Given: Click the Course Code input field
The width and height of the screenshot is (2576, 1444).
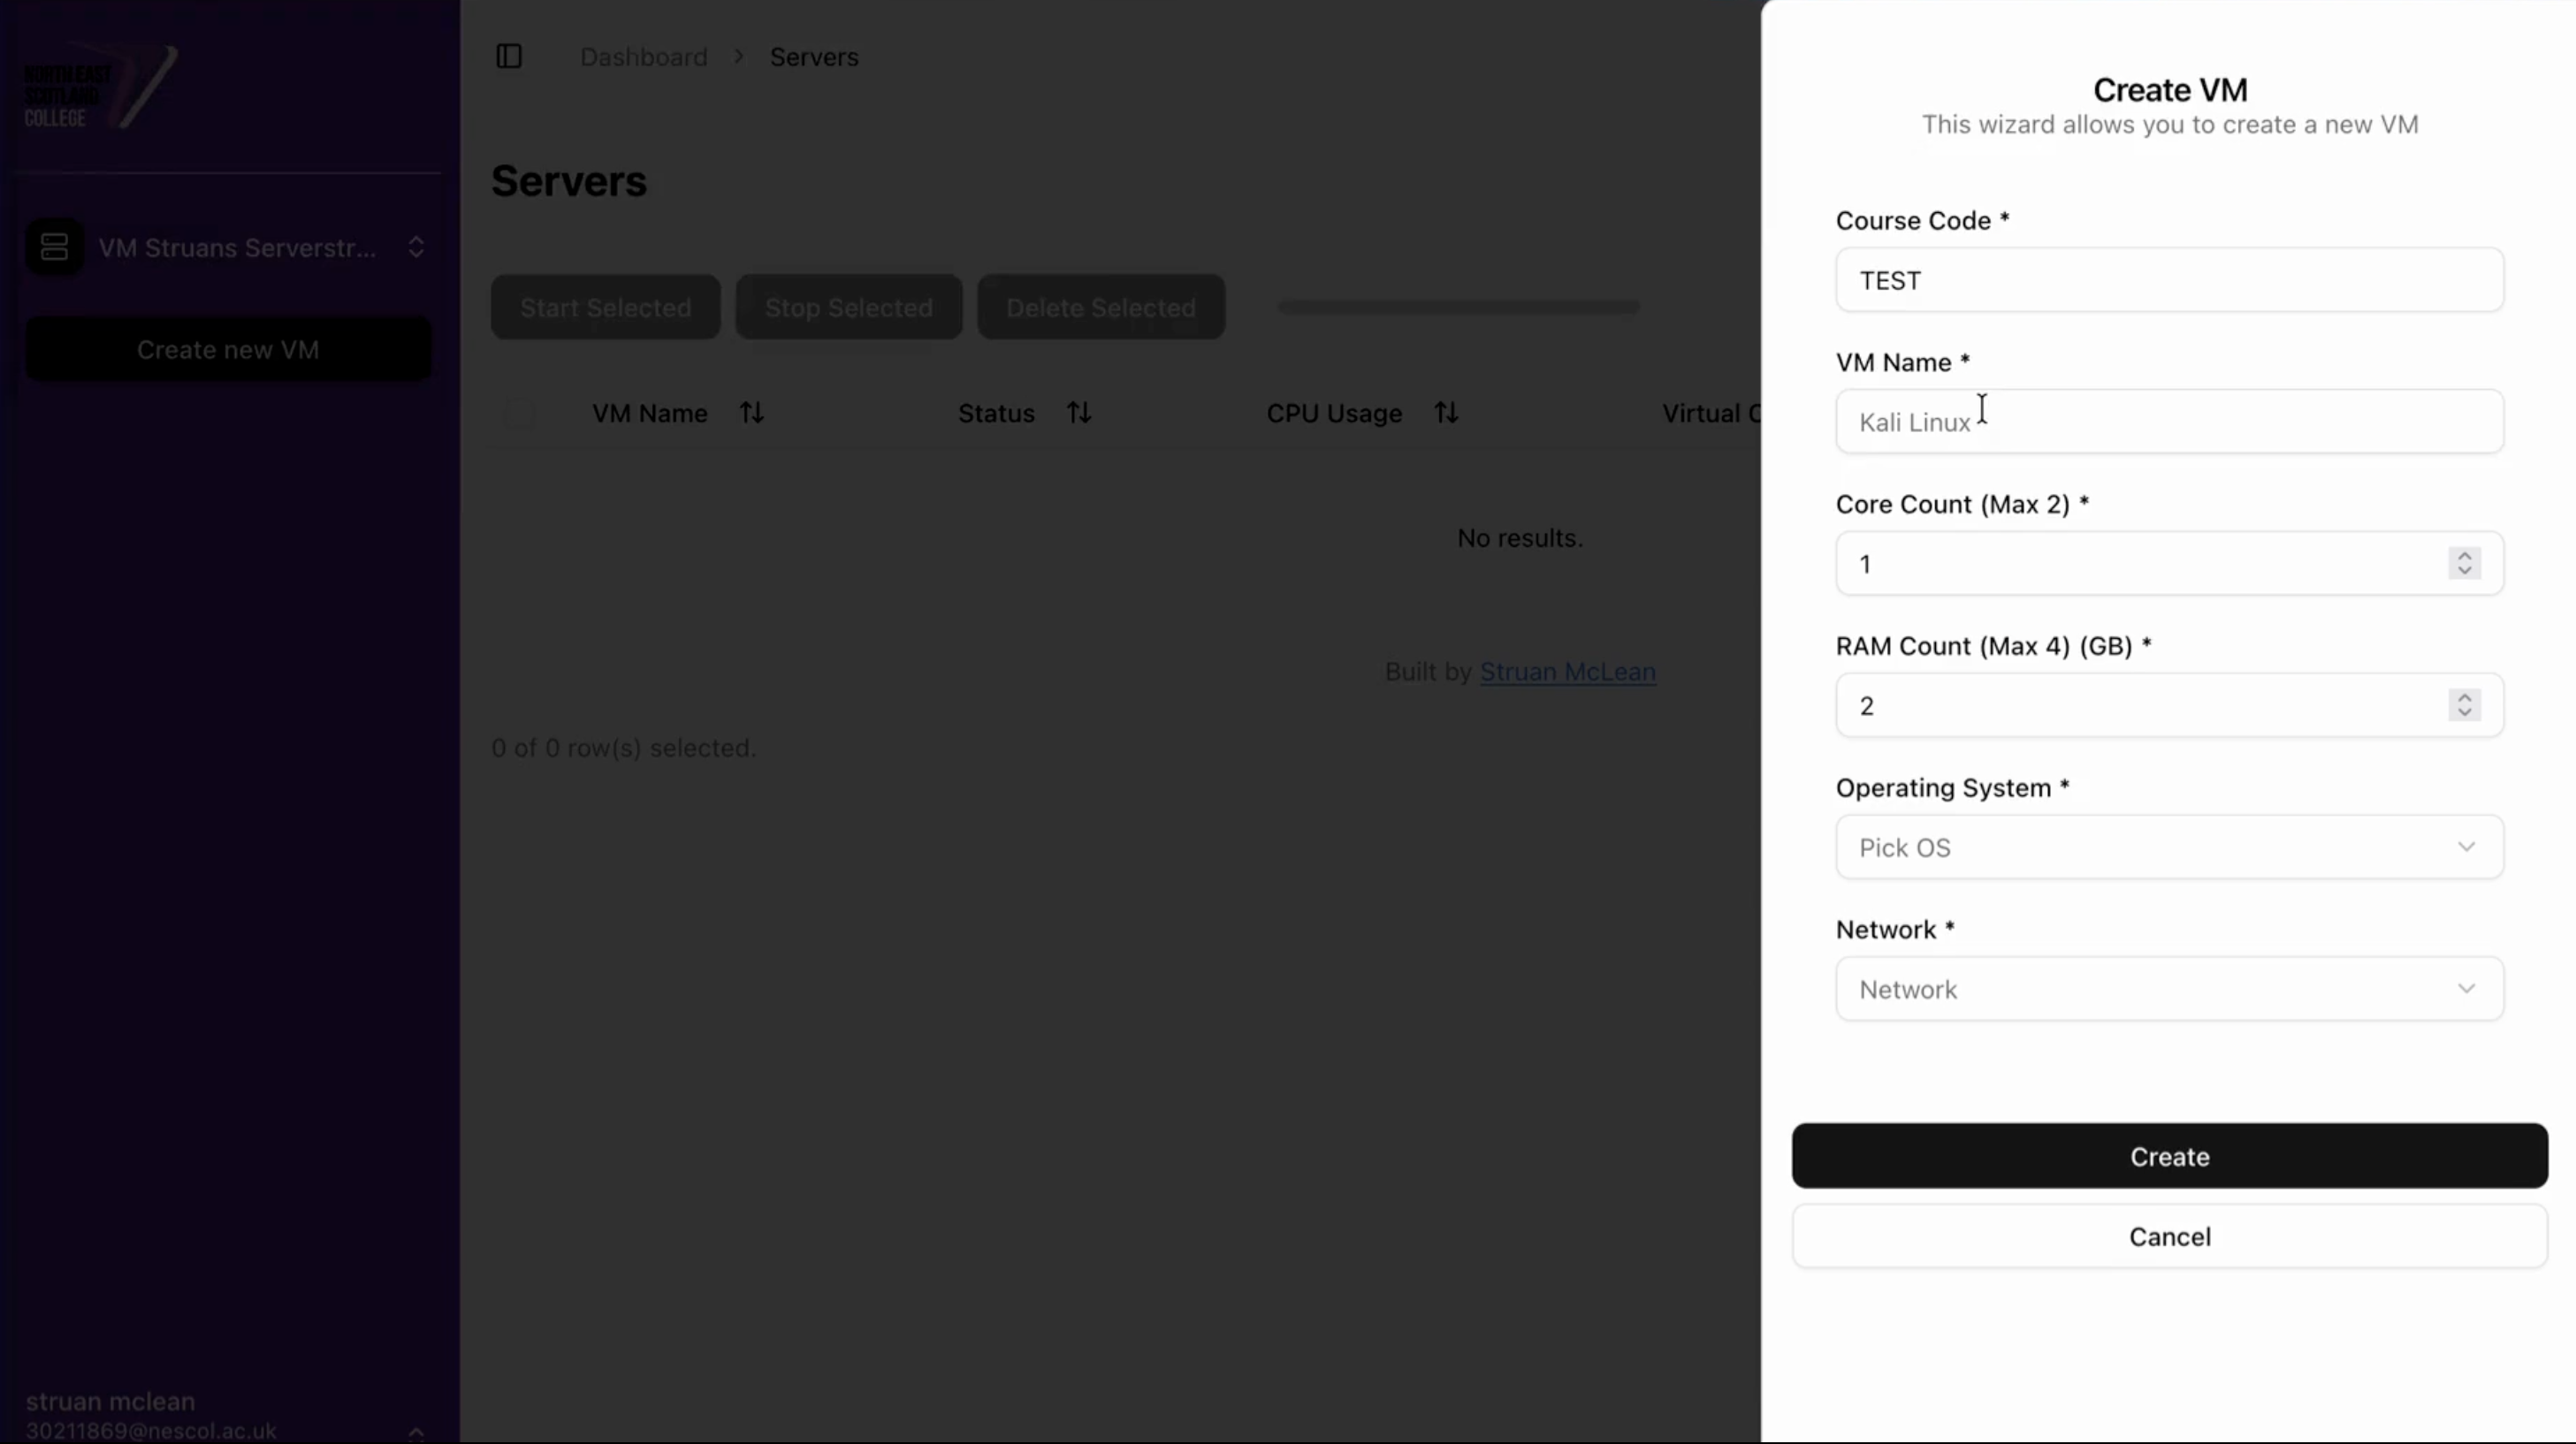Looking at the screenshot, I should point(2169,280).
